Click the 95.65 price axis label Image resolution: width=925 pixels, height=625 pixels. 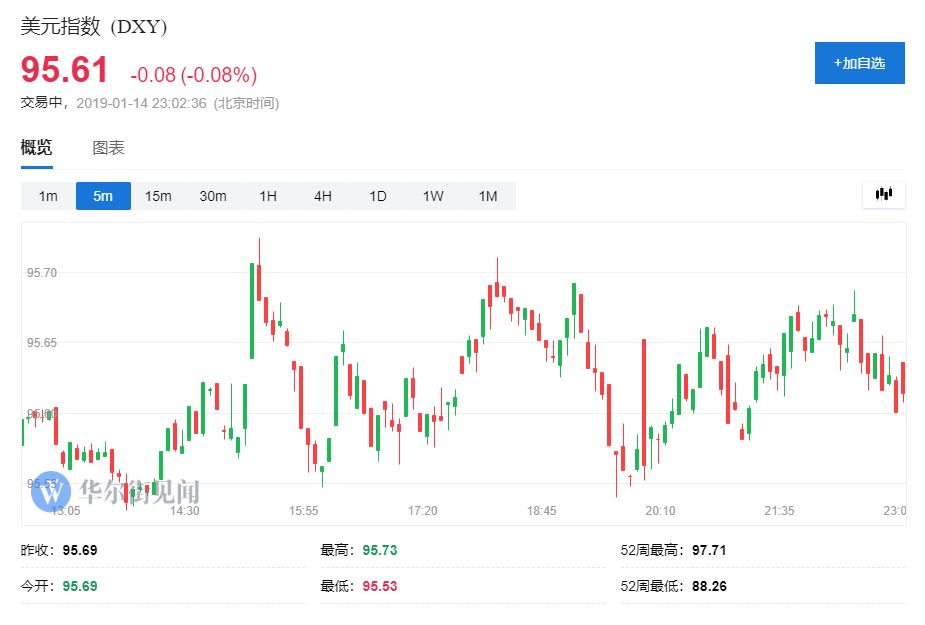[42, 343]
